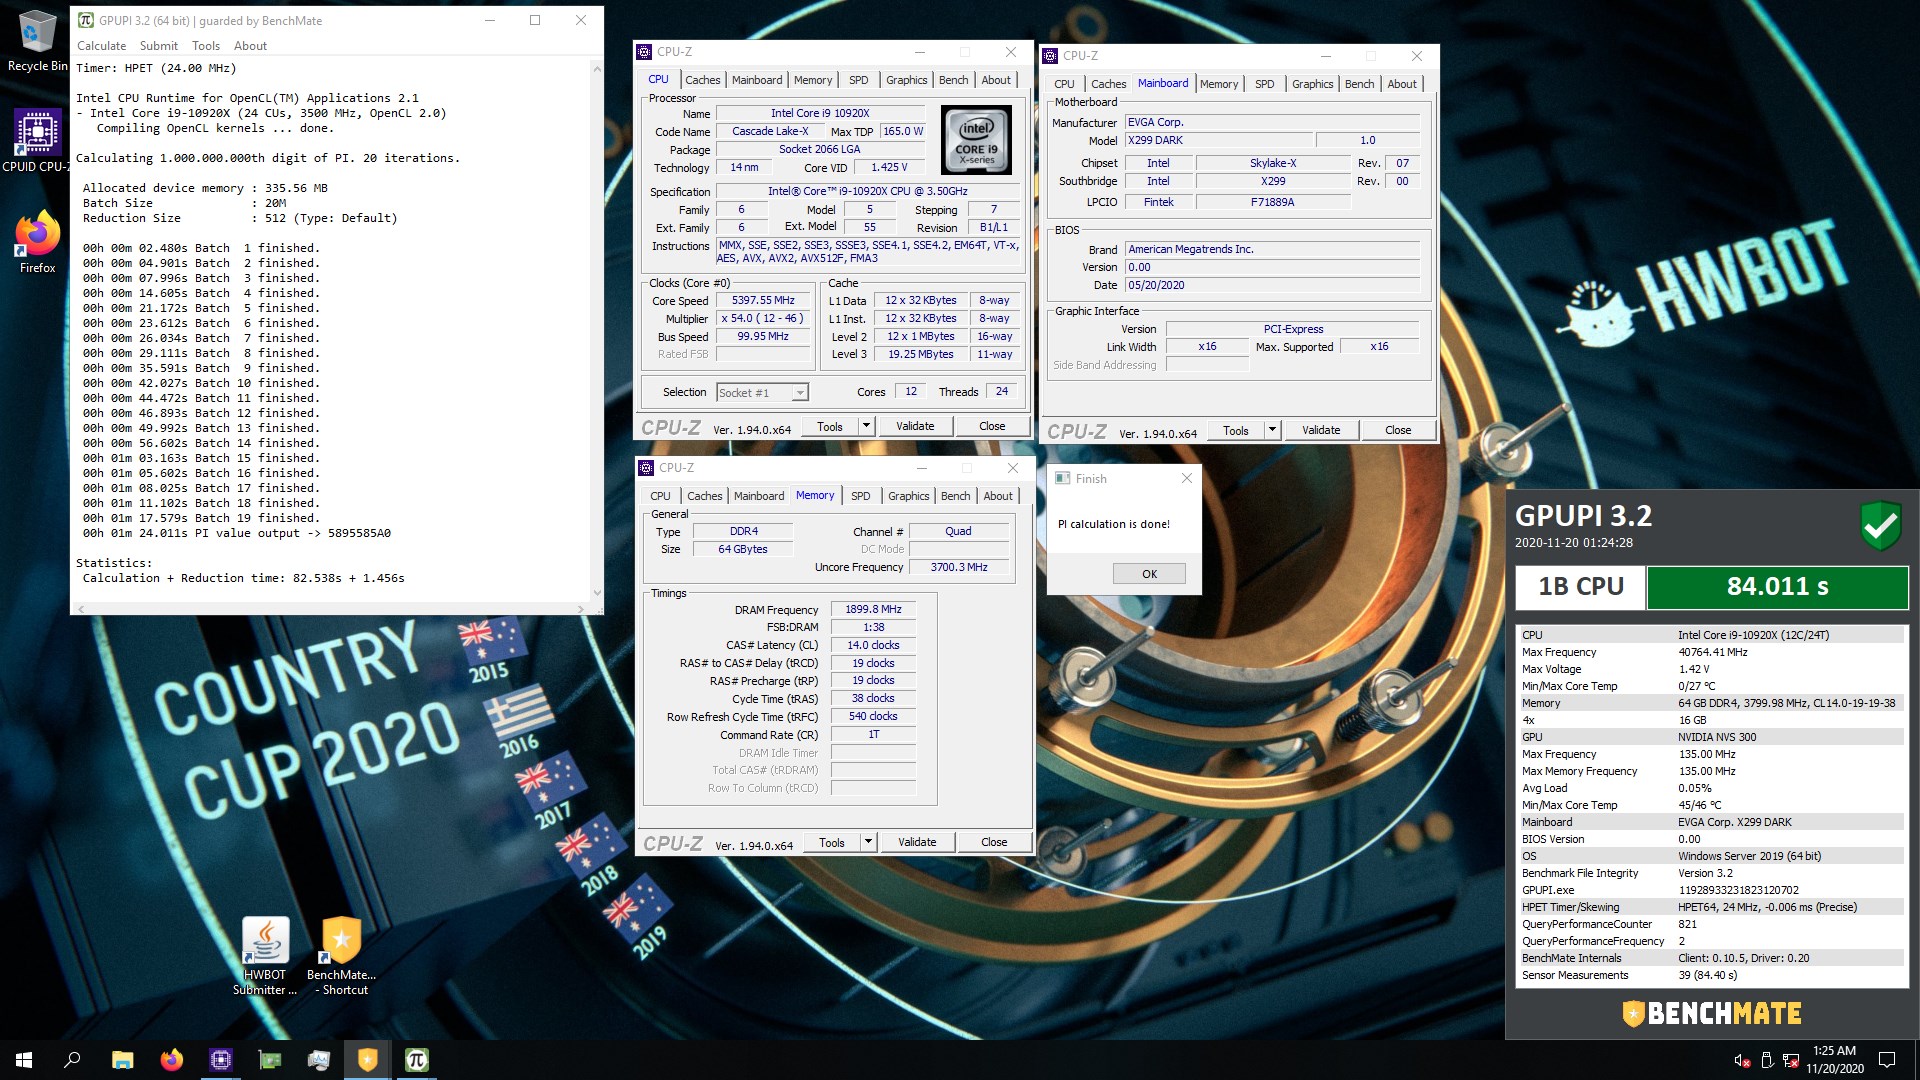Image resolution: width=1920 pixels, height=1080 pixels.
Task: Open the About menu in GPUPI
Action: click(250, 46)
